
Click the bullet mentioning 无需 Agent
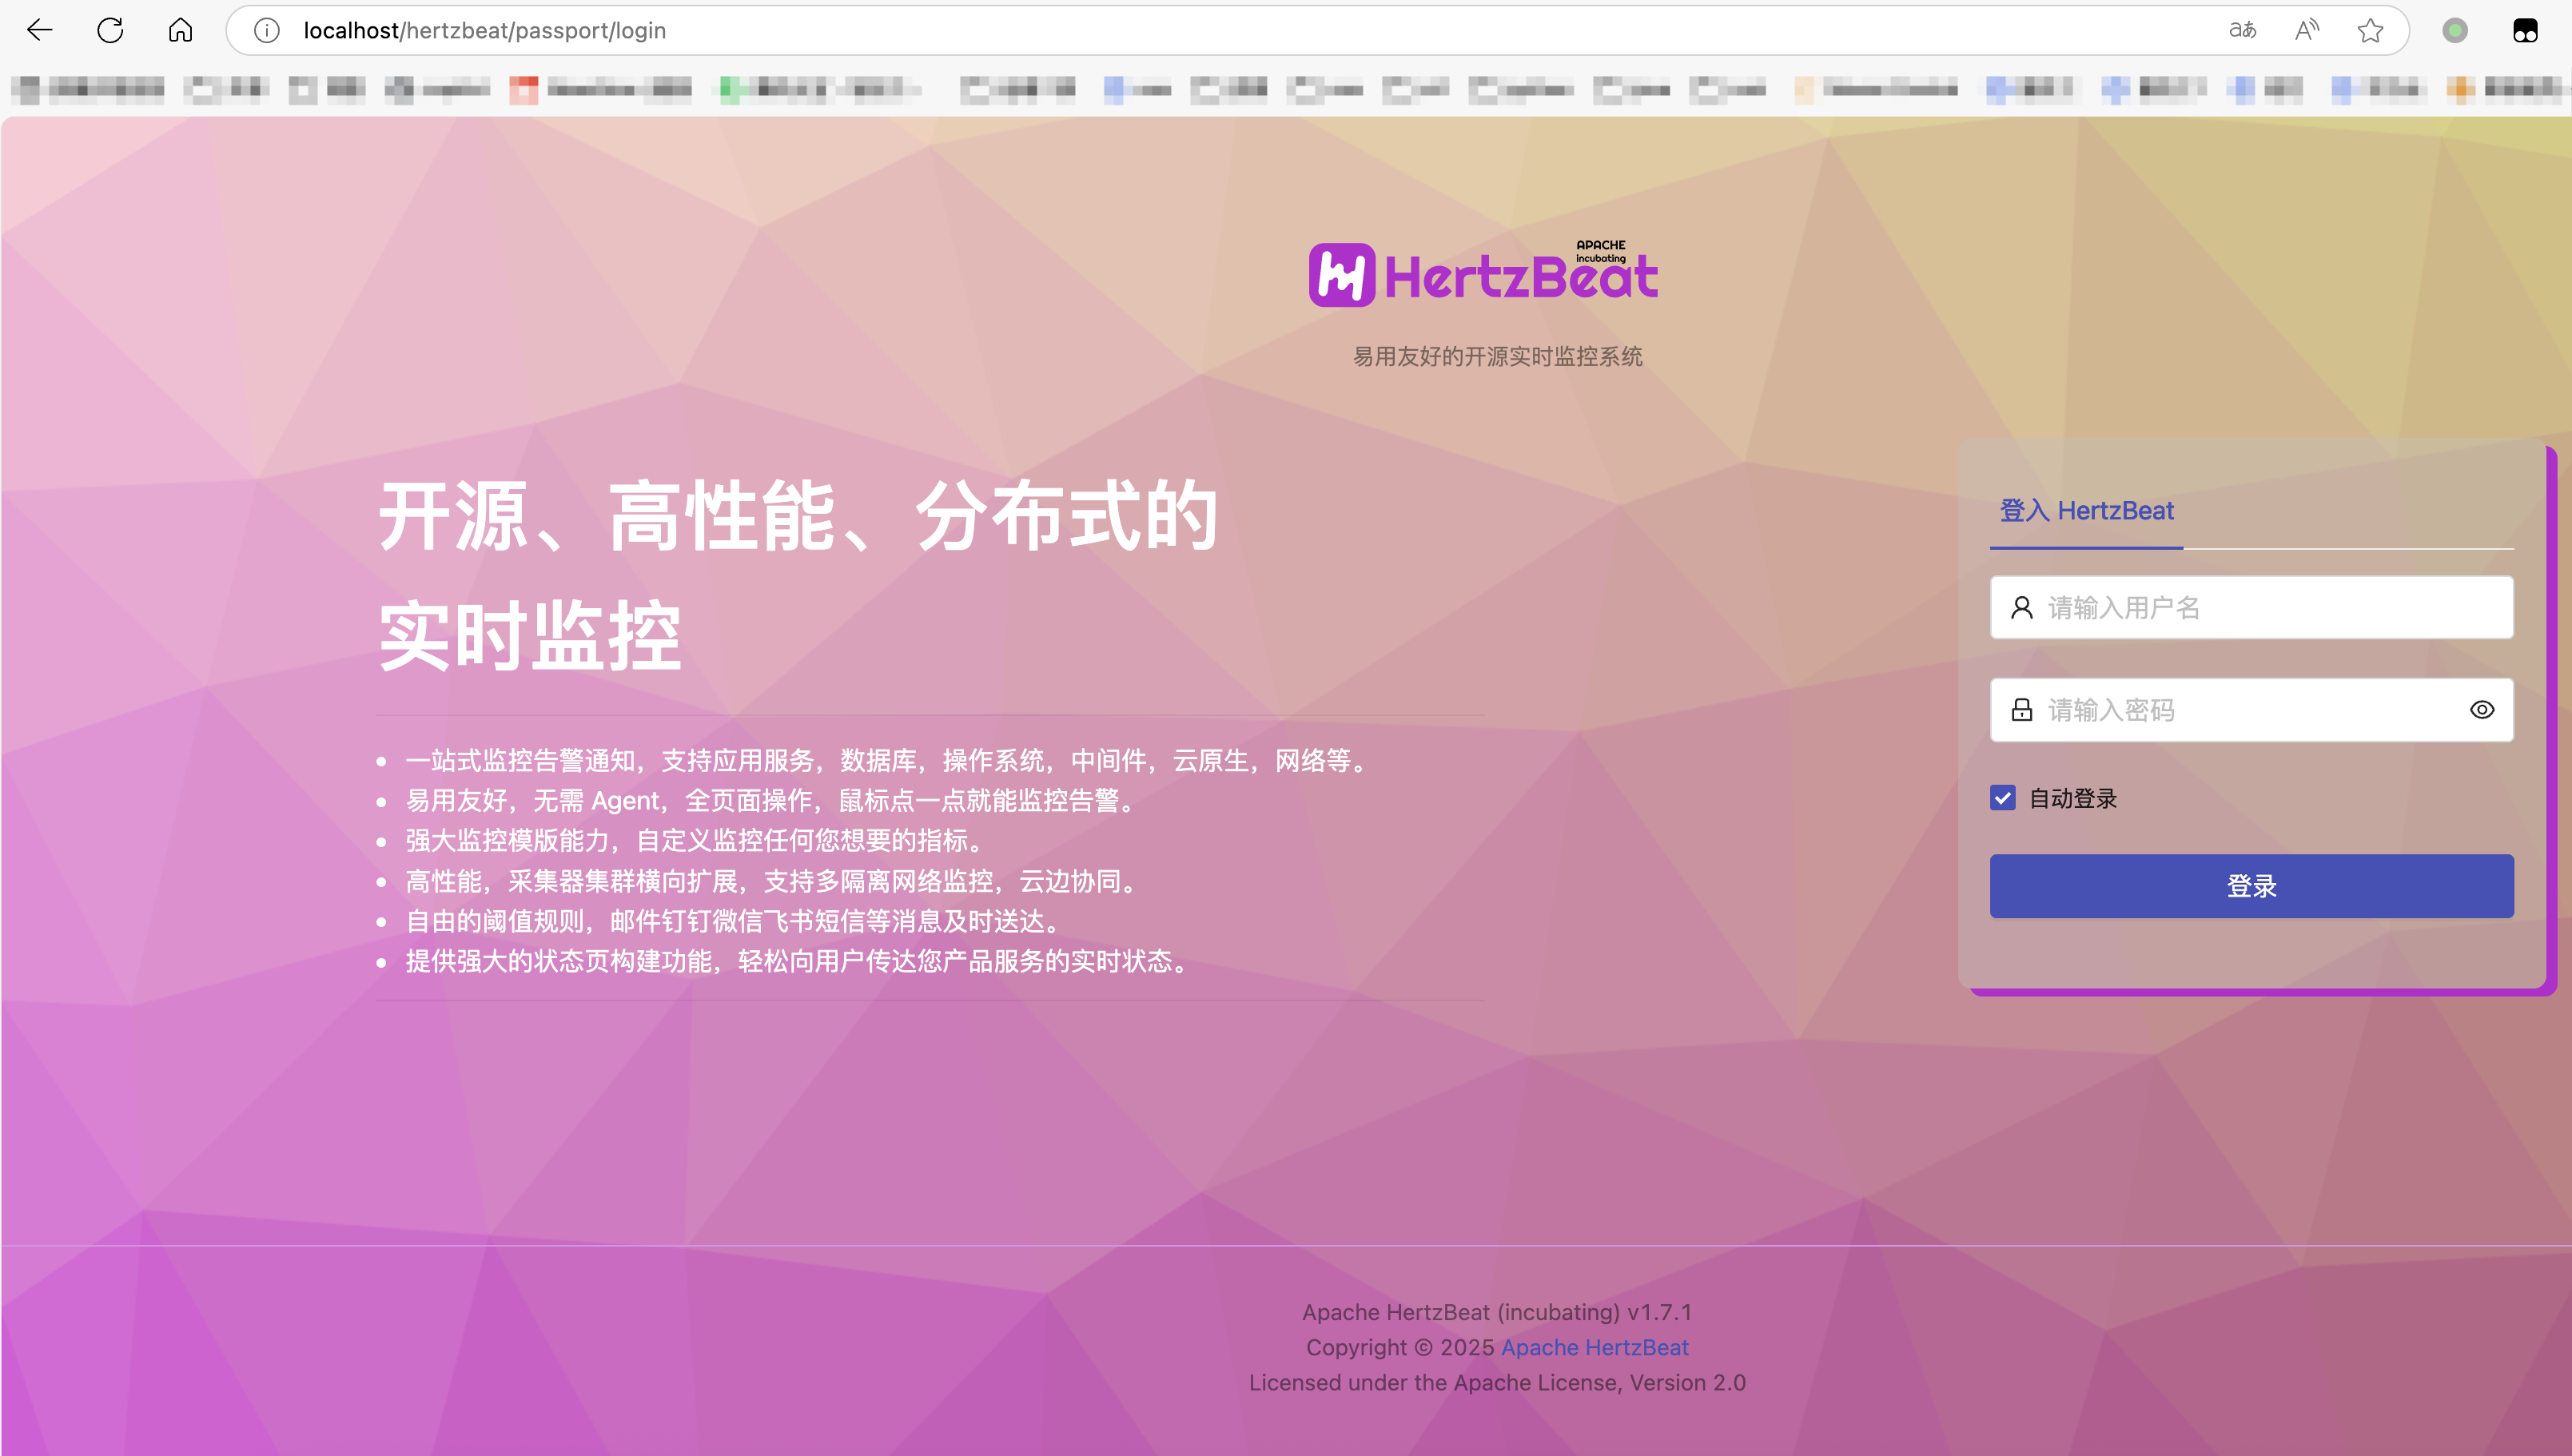click(770, 801)
